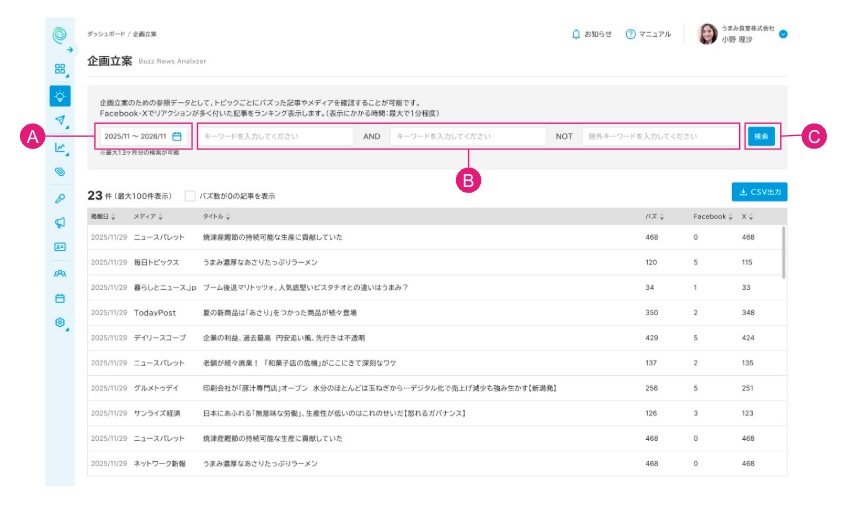Open the paper plane send icon
Viewport: 854px width, 509px height.
(60, 121)
